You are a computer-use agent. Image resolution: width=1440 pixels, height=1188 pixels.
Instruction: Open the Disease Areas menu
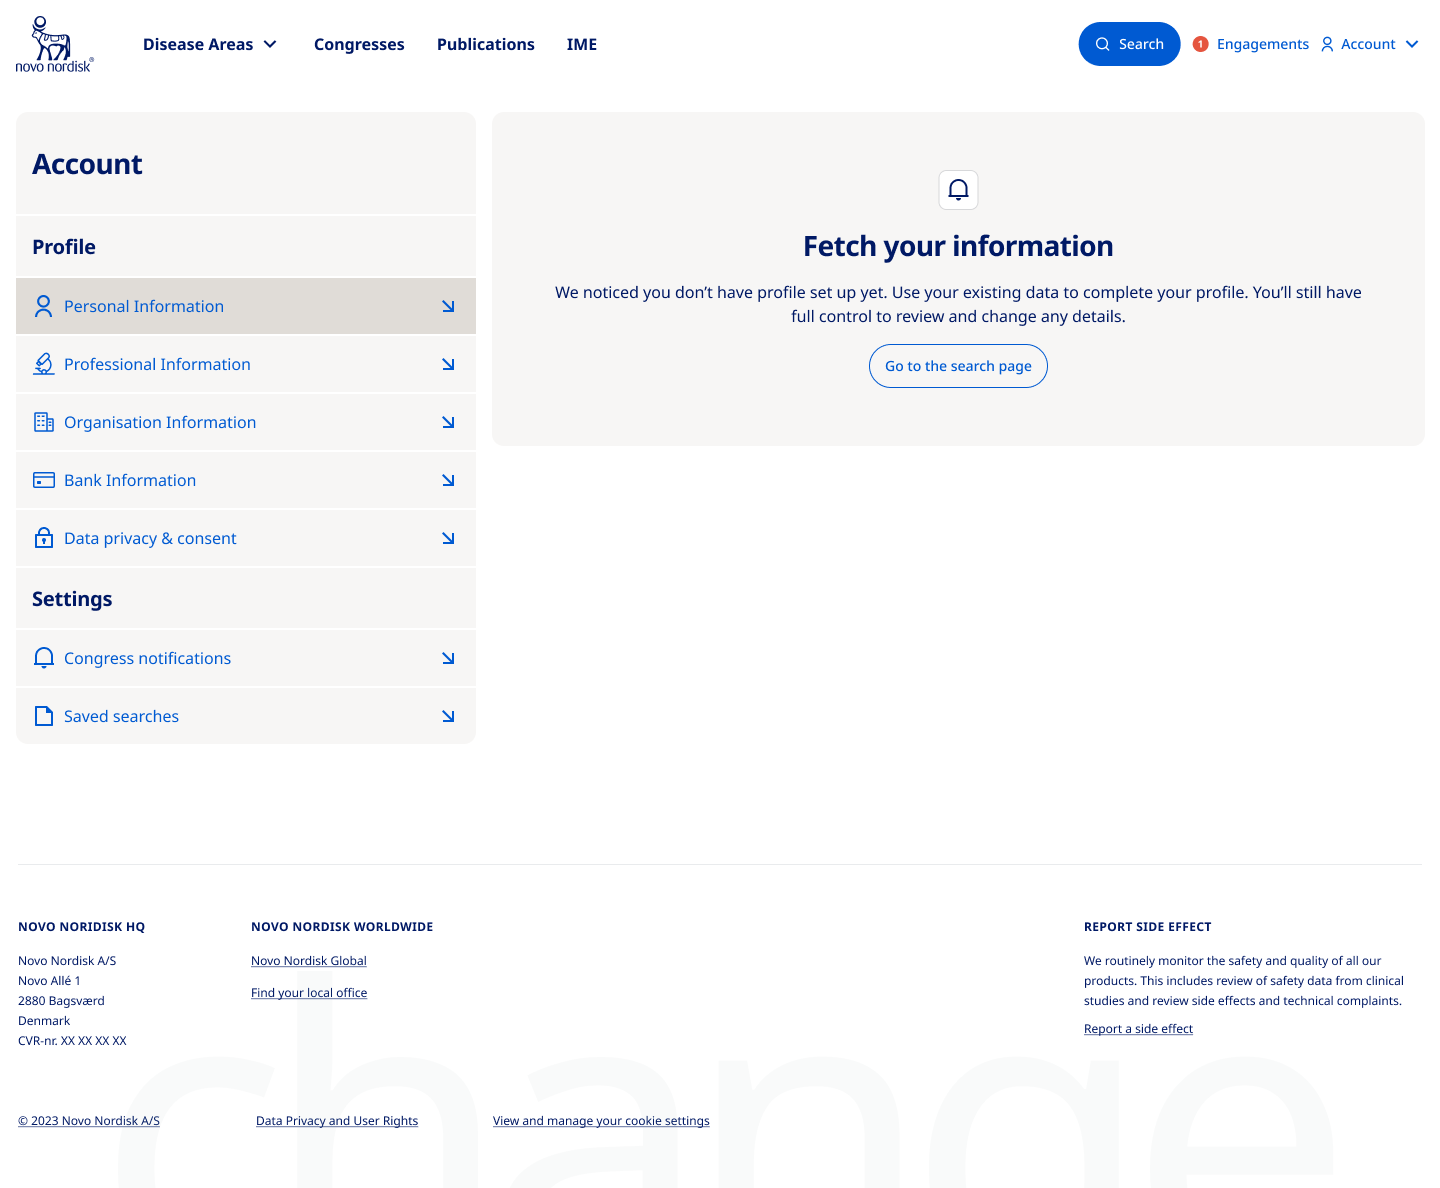pos(210,44)
